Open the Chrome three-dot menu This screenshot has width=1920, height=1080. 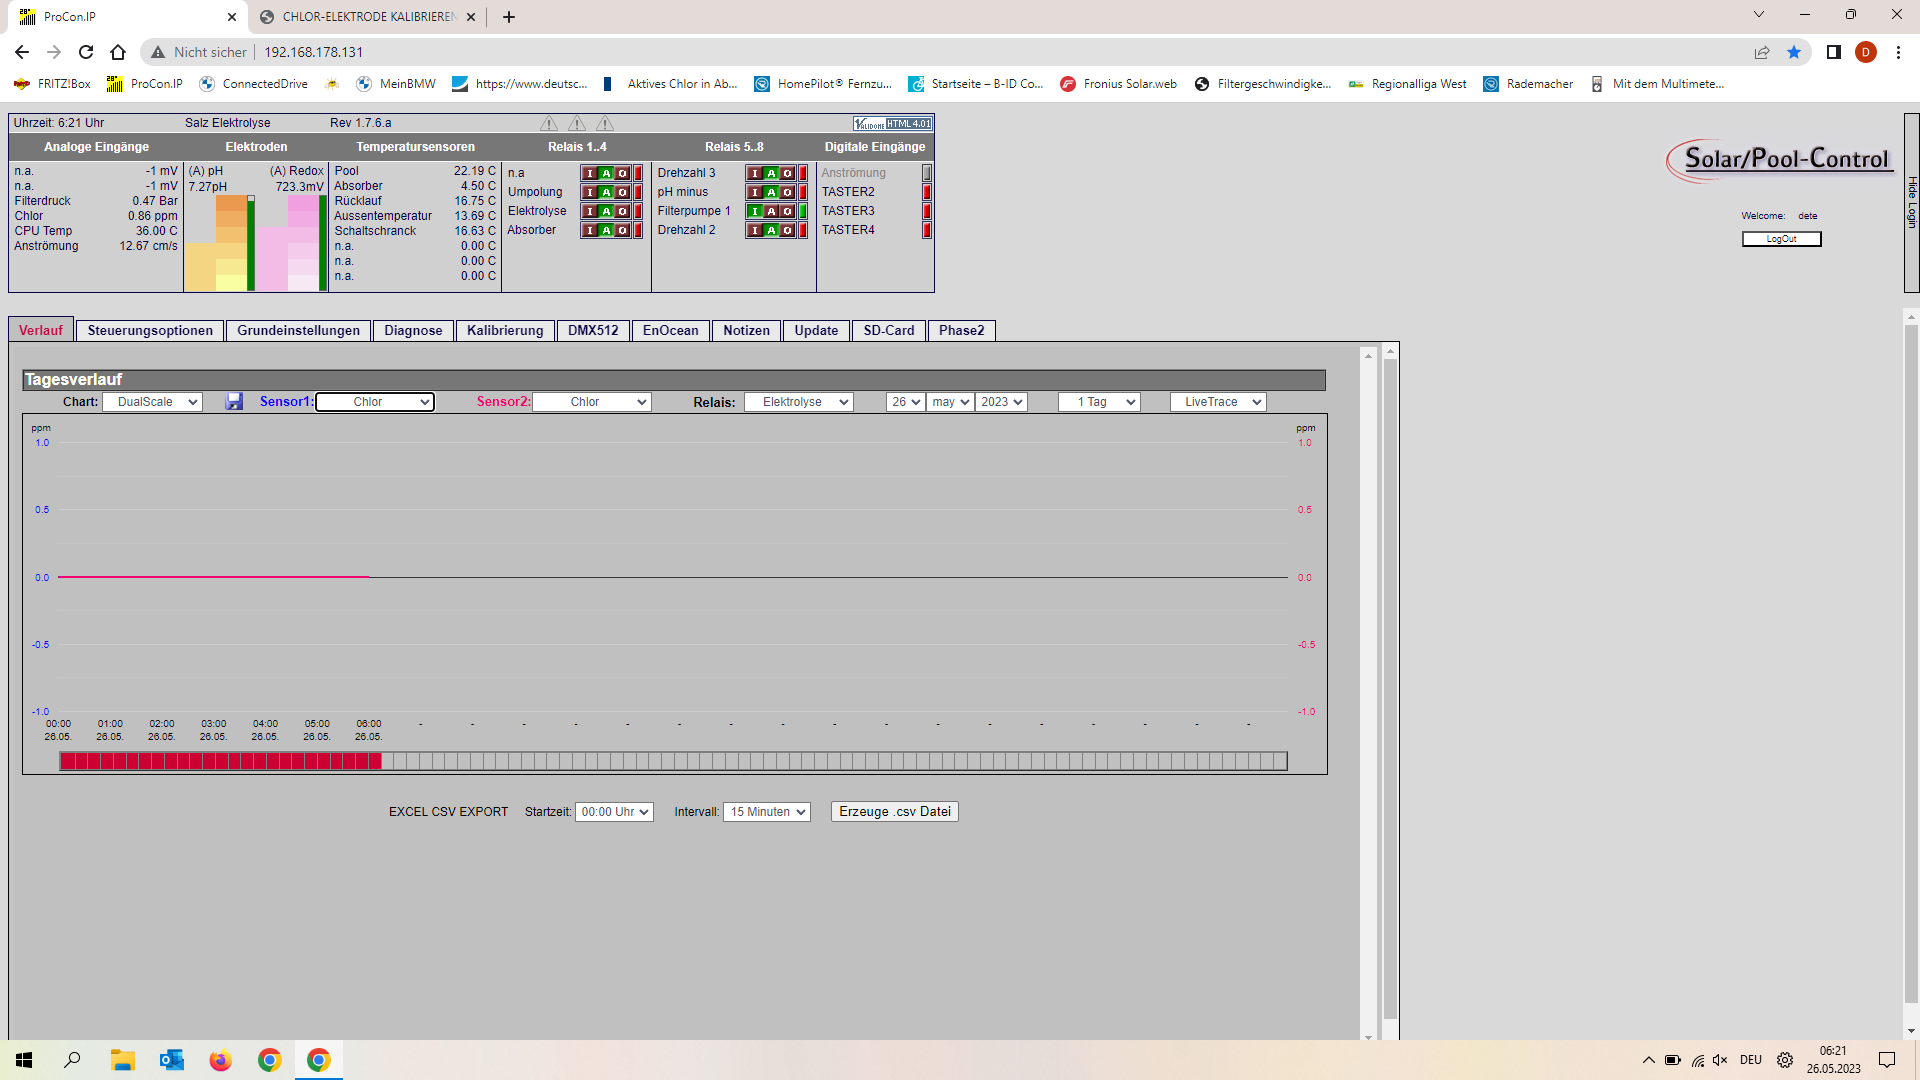click(x=1898, y=52)
